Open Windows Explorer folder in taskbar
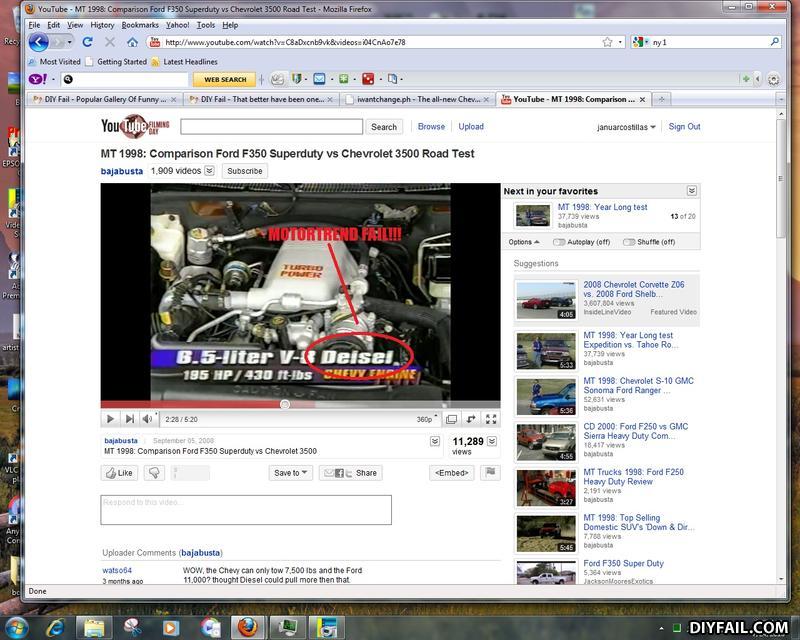Image resolution: width=800 pixels, height=640 pixels. [x=94, y=627]
